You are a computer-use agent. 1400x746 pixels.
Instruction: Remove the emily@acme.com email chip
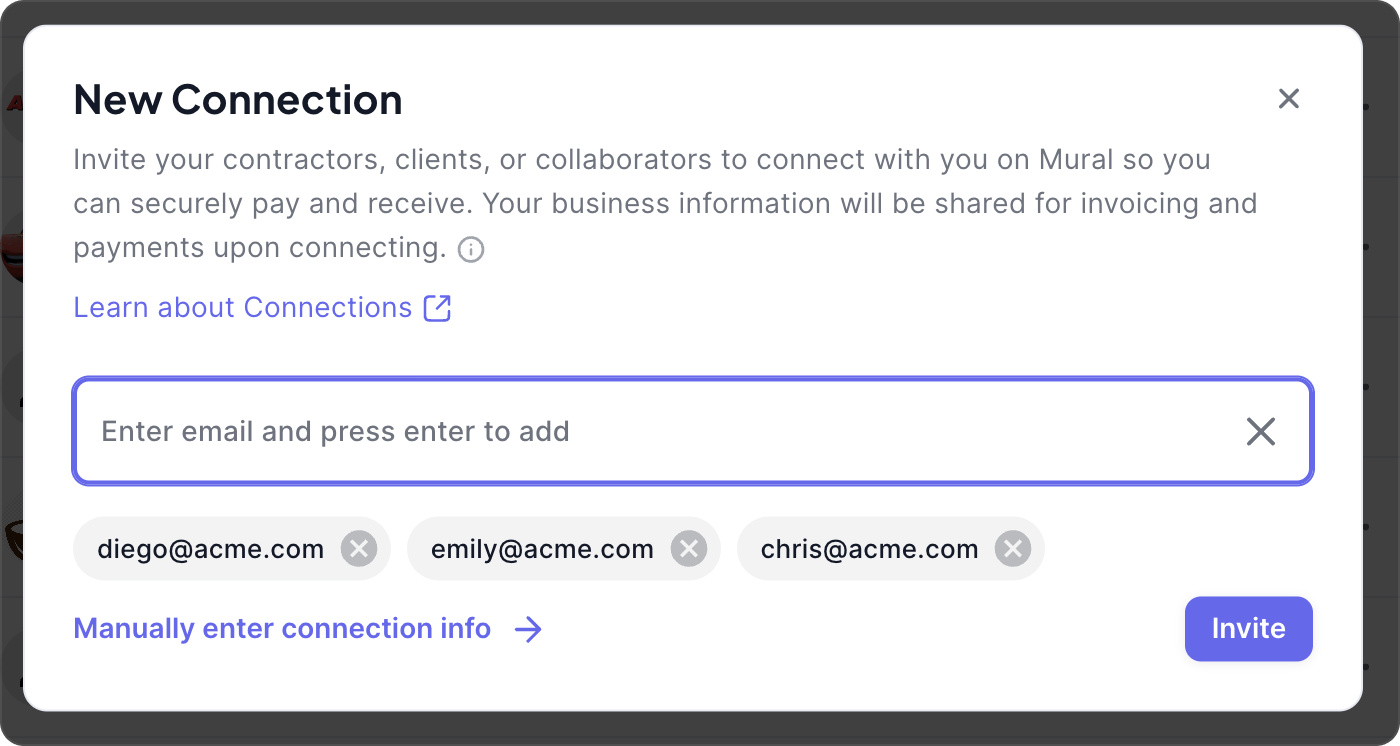(x=688, y=549)
